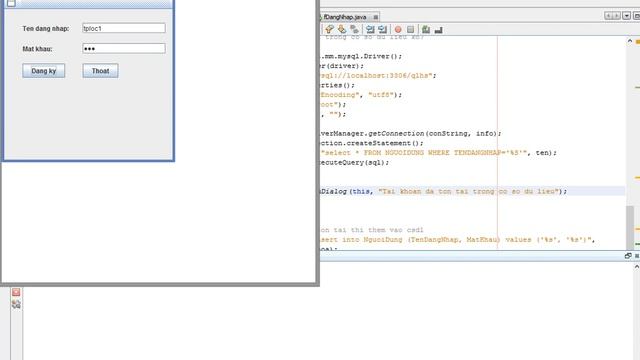The image size is (640, 360).
Task: Click the insert into NguoiDung code line
Action: [458, 240]
